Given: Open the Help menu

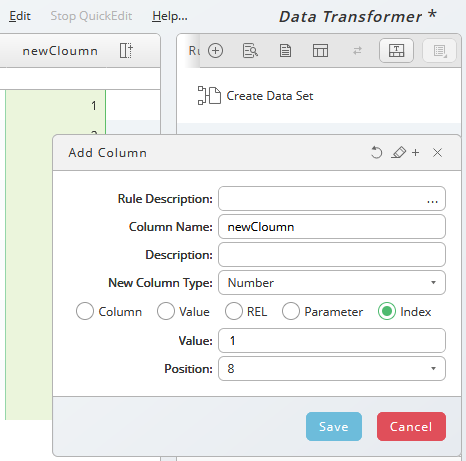Looking at the screenshot, I should 170,16.
